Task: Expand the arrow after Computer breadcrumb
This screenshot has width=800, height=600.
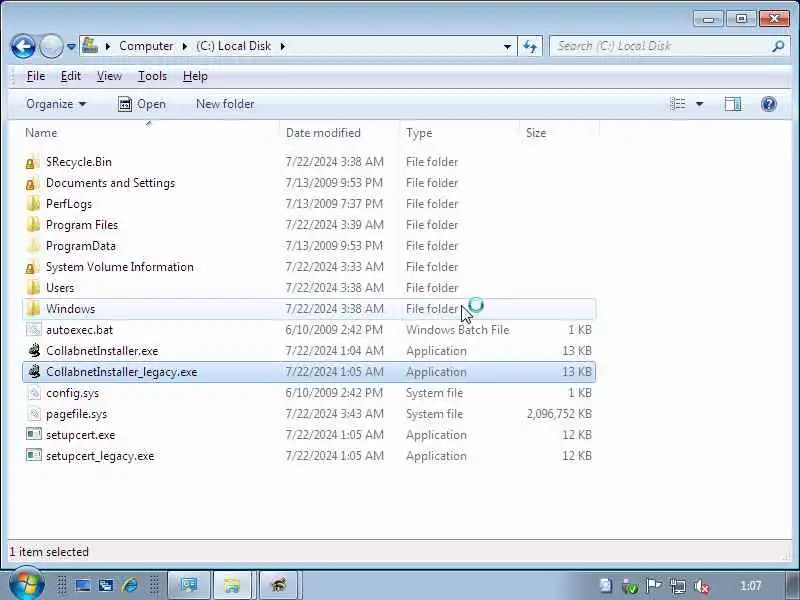Action: click(x=185, y=46)
